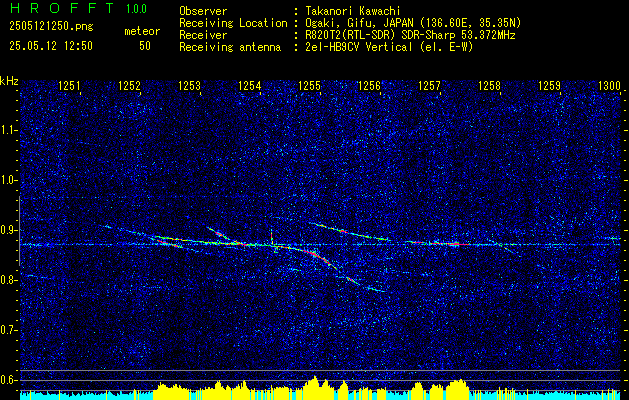Select the filename 2505121250.png

[x=51, y=27]
